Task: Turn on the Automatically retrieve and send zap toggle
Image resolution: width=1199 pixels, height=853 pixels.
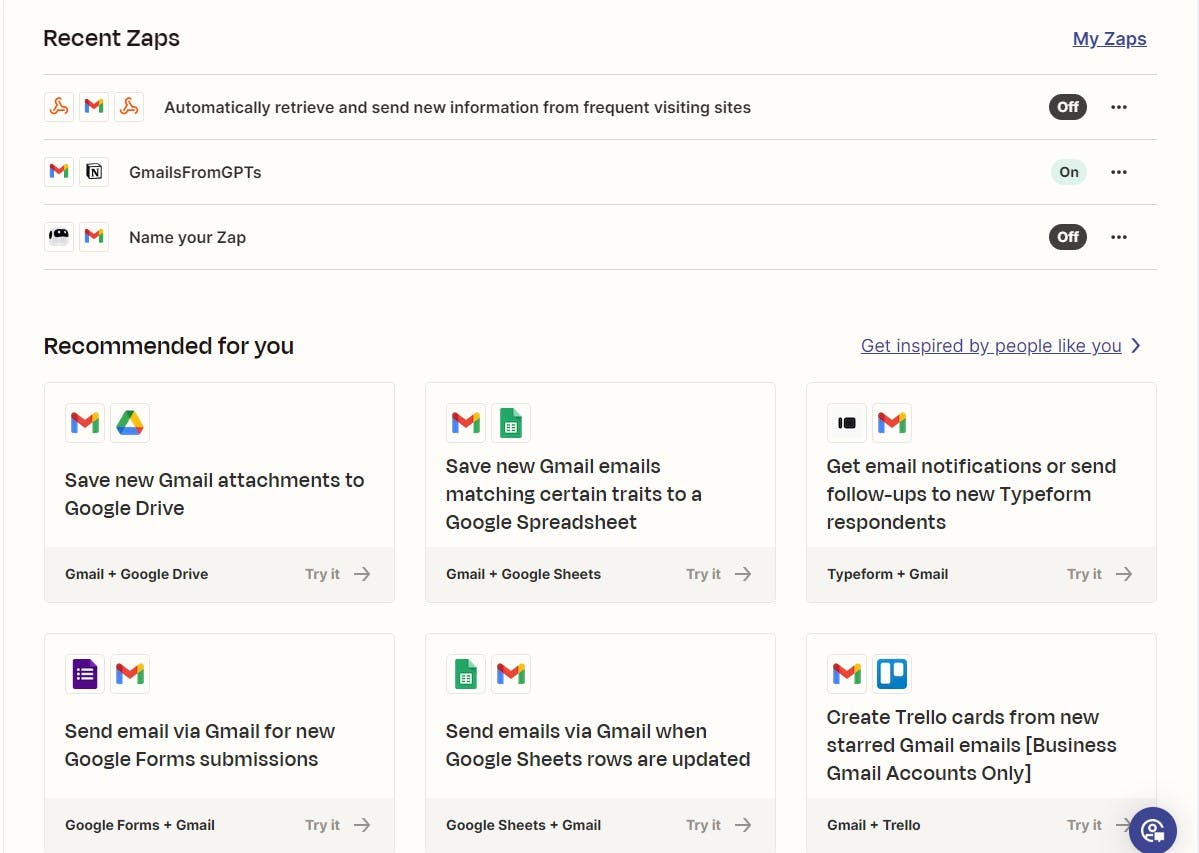Action: coord(1067,107)
